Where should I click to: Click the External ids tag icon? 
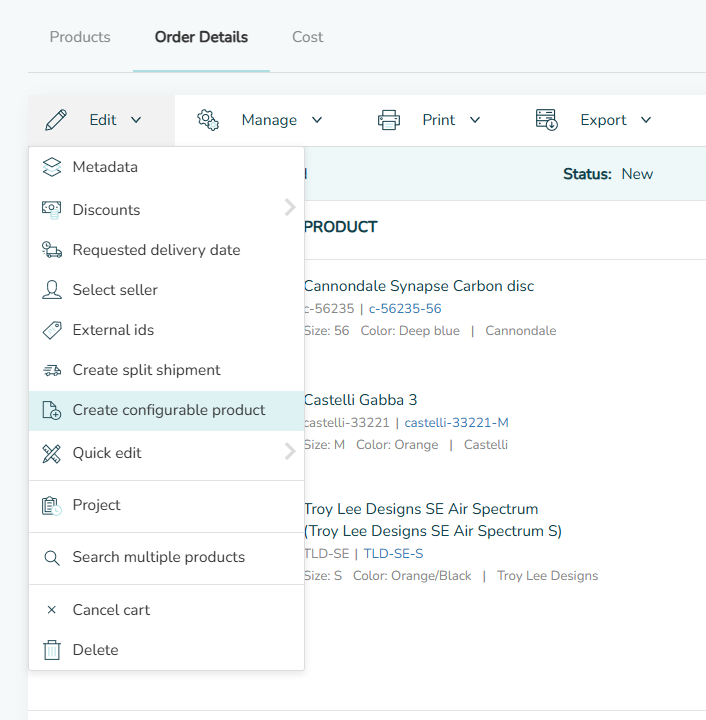[52, 330]
